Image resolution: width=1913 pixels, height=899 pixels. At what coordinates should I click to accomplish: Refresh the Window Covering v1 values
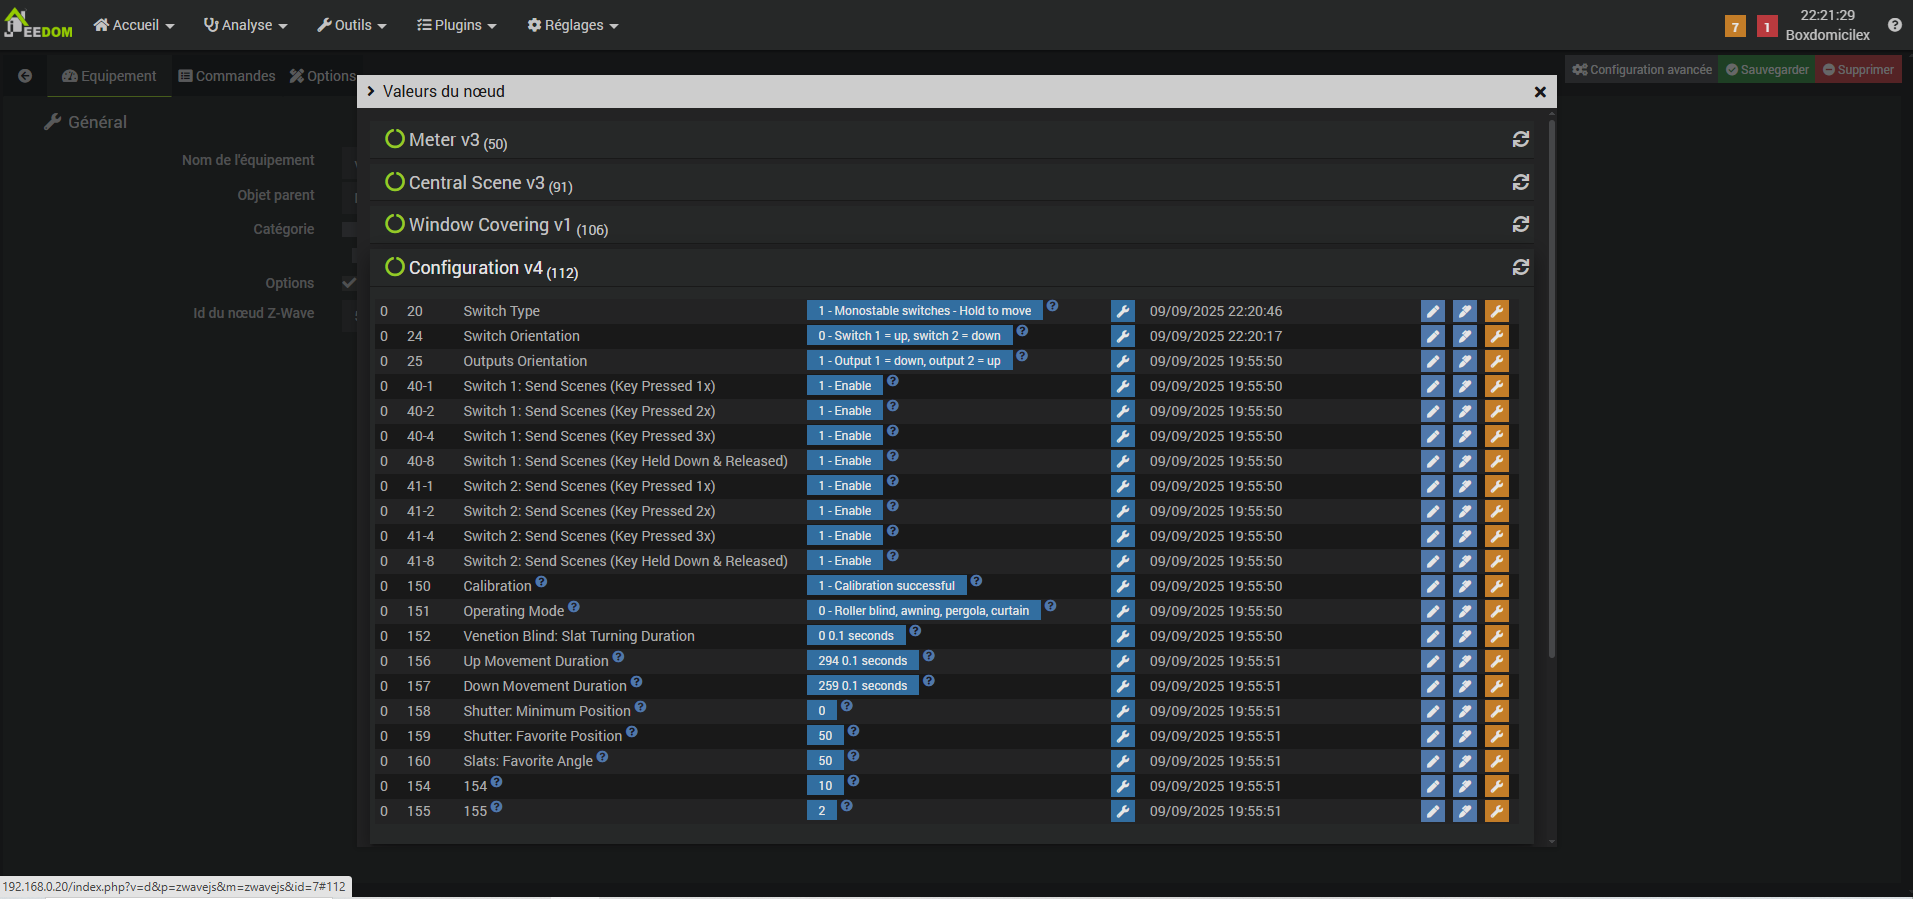1520,225
